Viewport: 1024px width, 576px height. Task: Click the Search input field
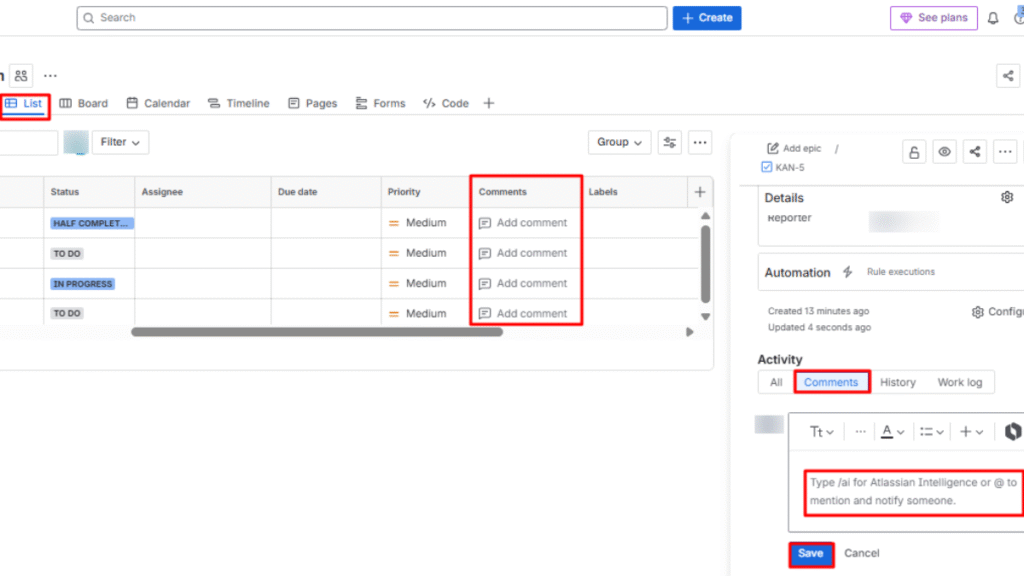pos(372,18)
